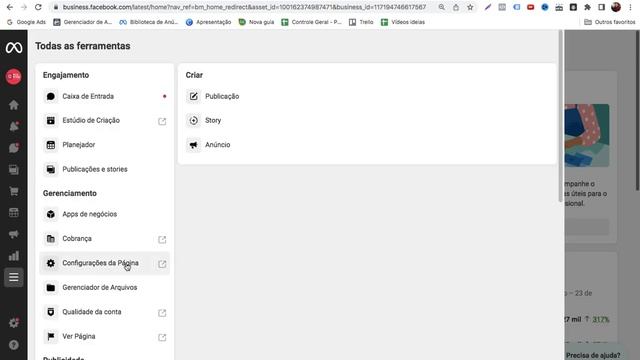The width and height of the screenshot is (640, 360).
Task: Open the ads megaphone icon in sidebar
Action: point(13,234)
